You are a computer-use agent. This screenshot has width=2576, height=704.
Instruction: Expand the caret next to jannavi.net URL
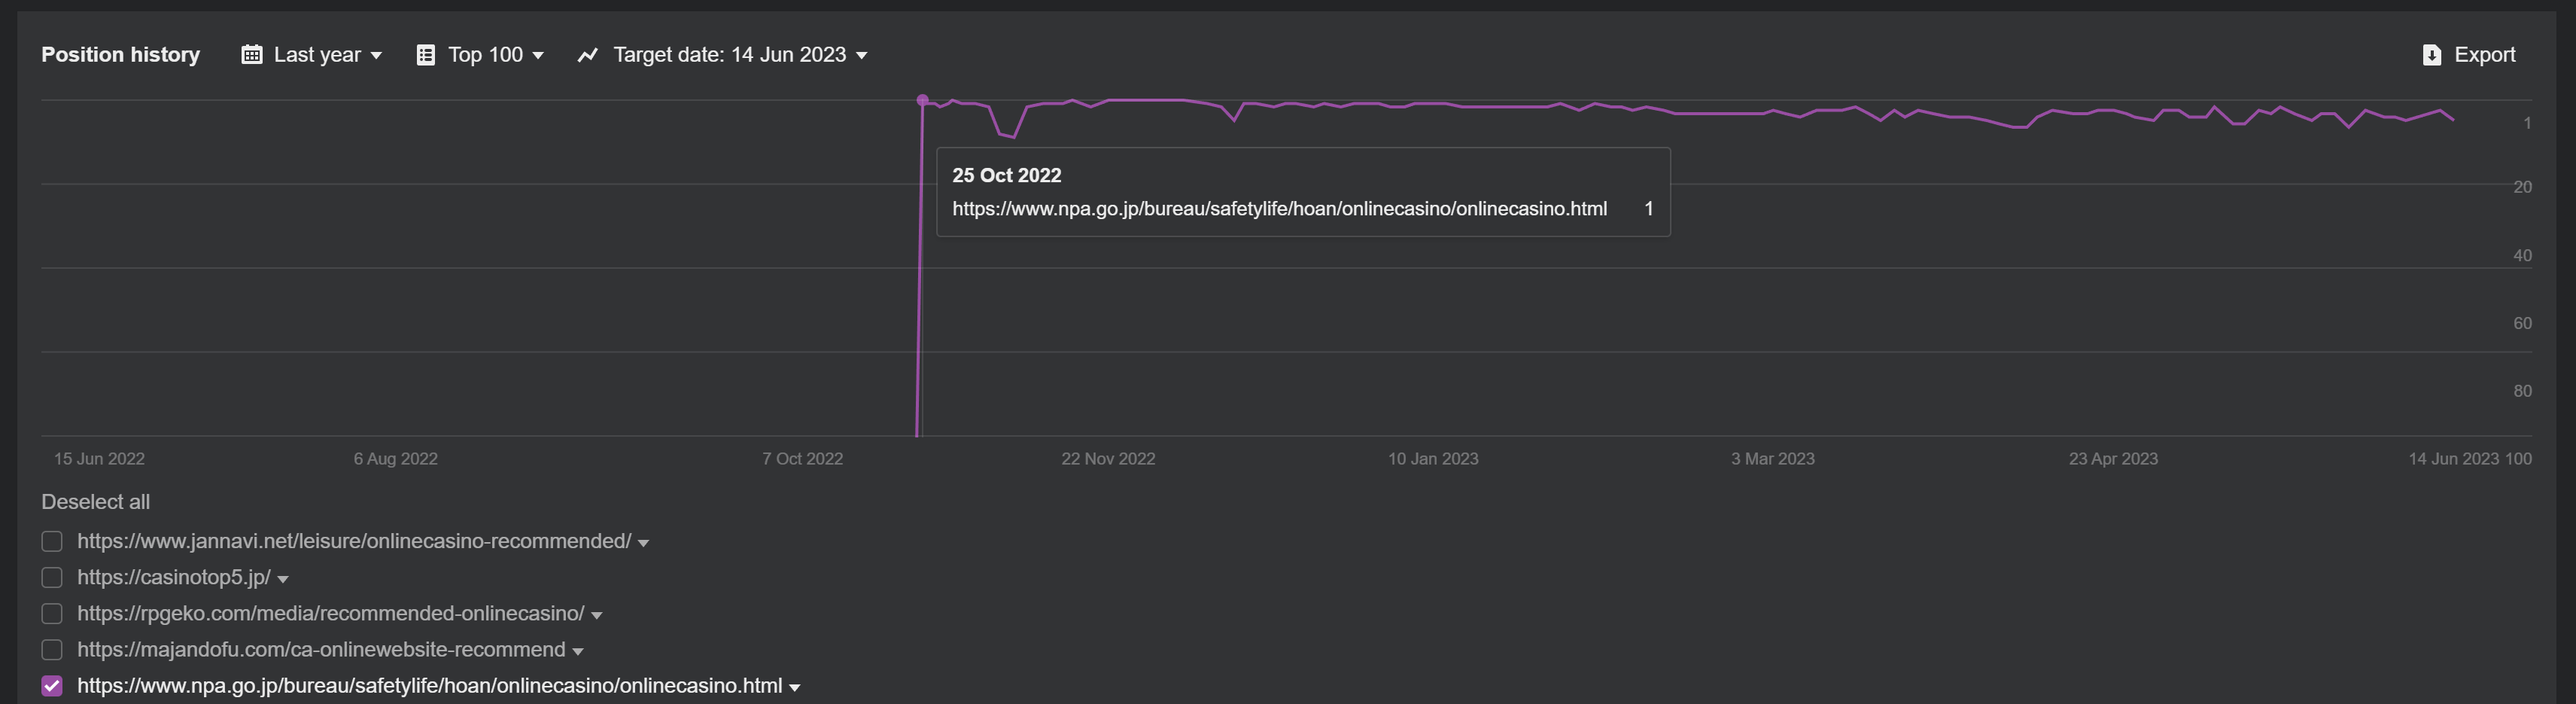pos(643,543)
